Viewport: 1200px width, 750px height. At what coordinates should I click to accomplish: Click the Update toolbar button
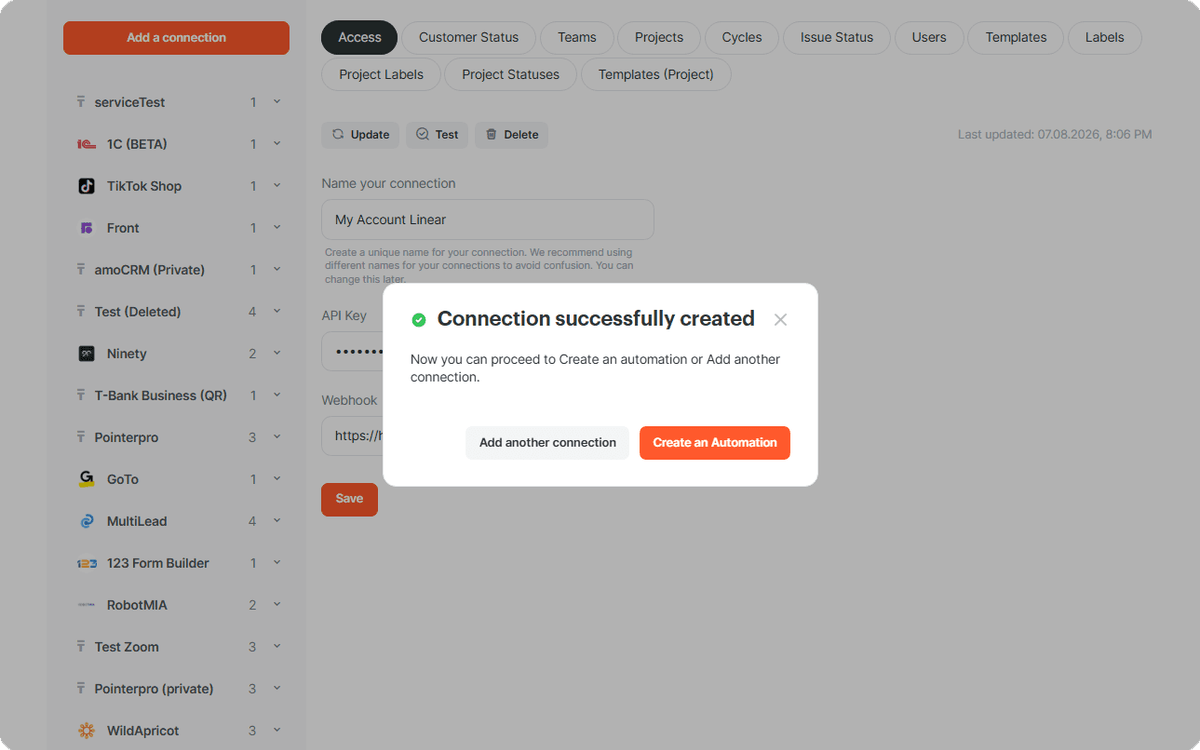click(360, 135)
